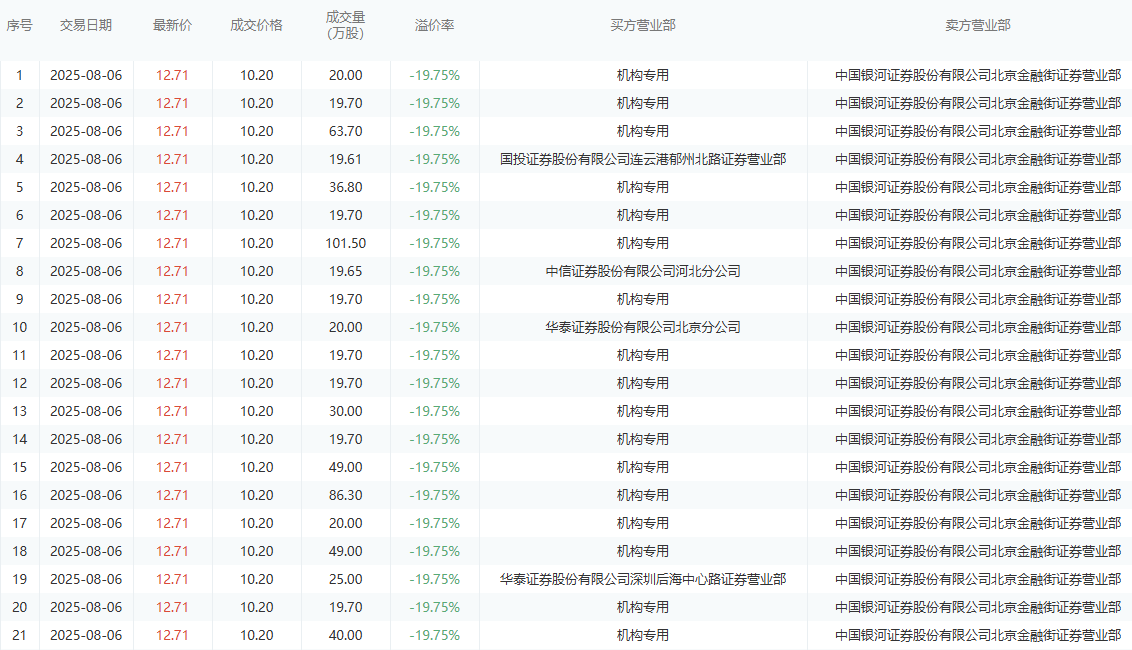Select the 成交价格 column header
1132x650 pixels.
[257, 25]
